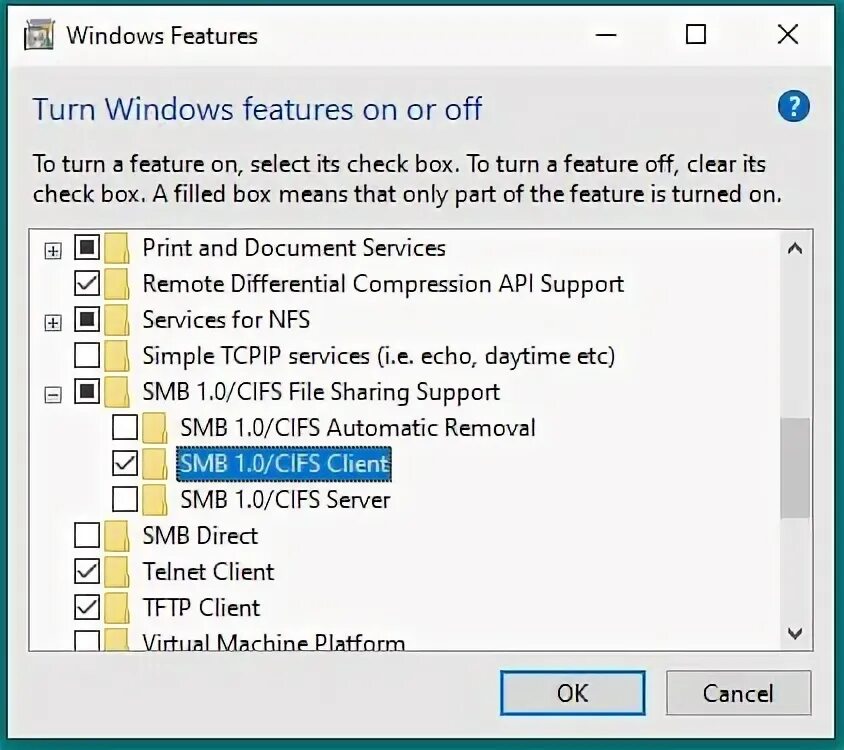Enable SMB 1.0/CIFS Automatic Removal checkbox
This screenshot has width=844, height=750.
pyautogui.click(x=125, y=427)
